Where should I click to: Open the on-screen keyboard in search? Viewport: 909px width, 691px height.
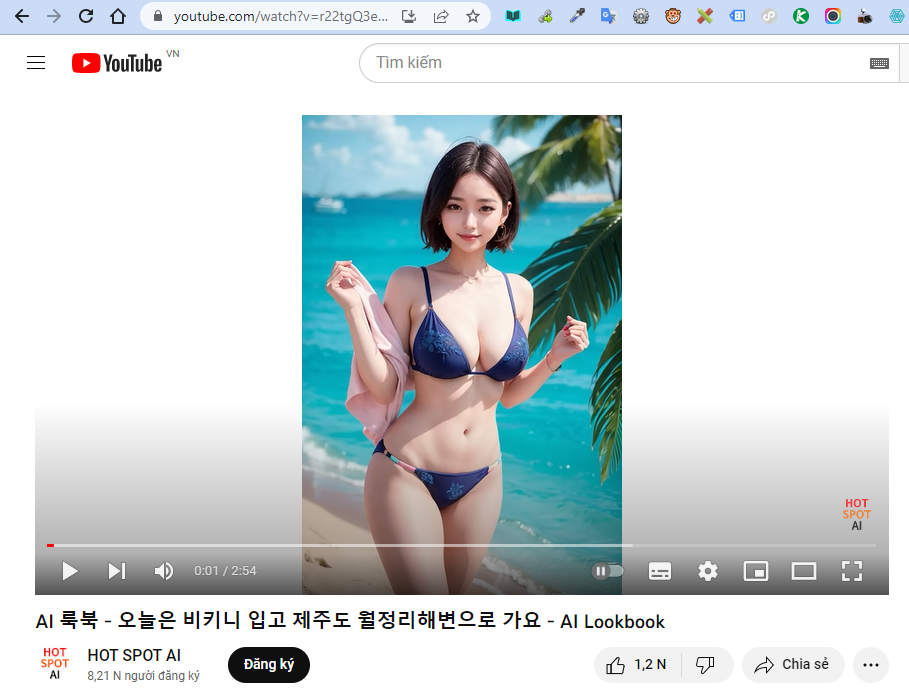pyautogui.click(x=879, y=63)
